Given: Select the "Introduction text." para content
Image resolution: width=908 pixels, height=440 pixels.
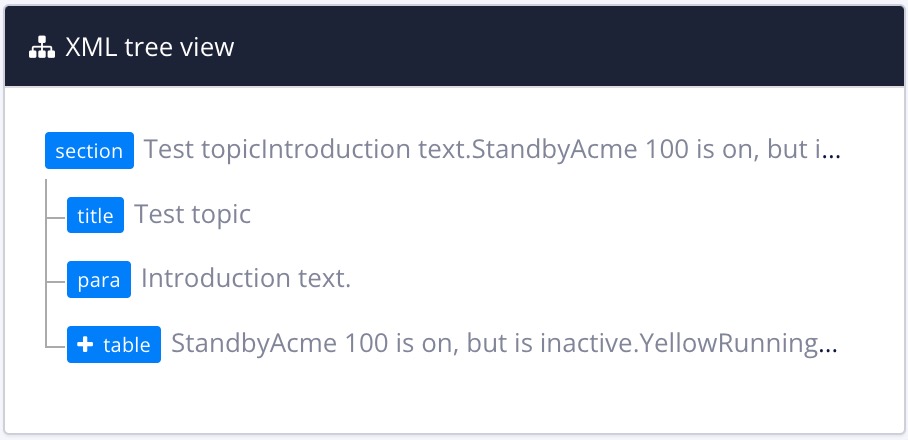Looking at the screenshot, I should pos(246,279).
